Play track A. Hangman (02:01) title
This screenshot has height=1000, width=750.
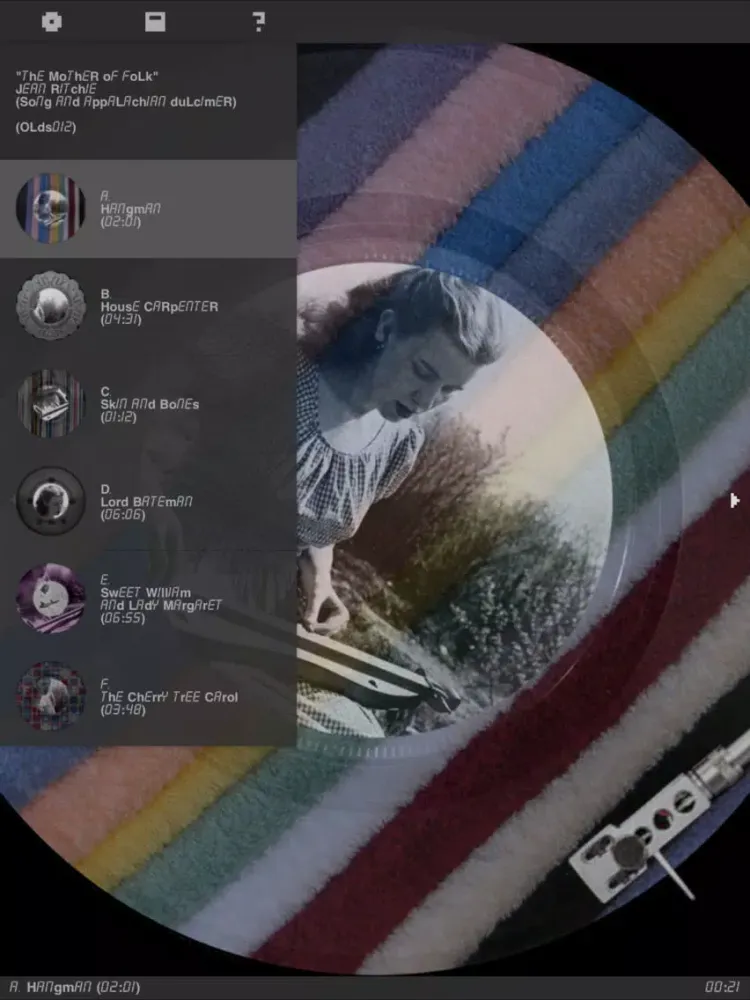click(x=131, y=209)
